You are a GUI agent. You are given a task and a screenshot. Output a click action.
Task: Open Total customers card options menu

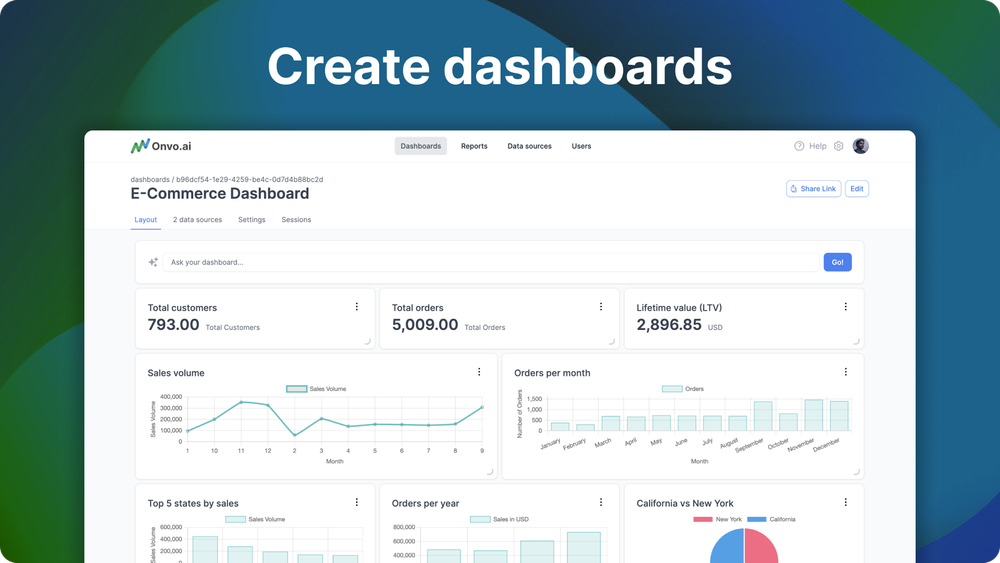357,307
